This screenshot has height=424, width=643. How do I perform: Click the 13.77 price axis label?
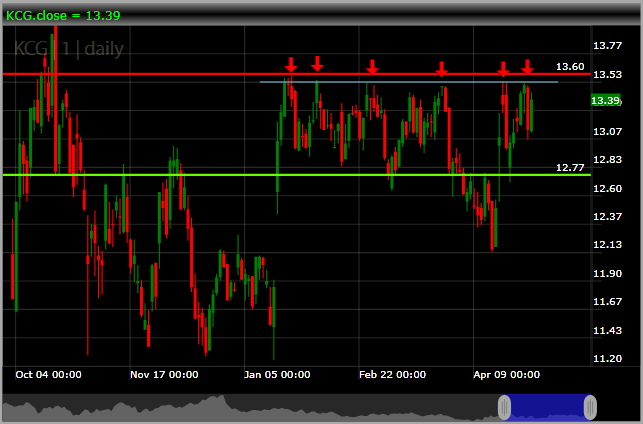[x=607, y=46]
